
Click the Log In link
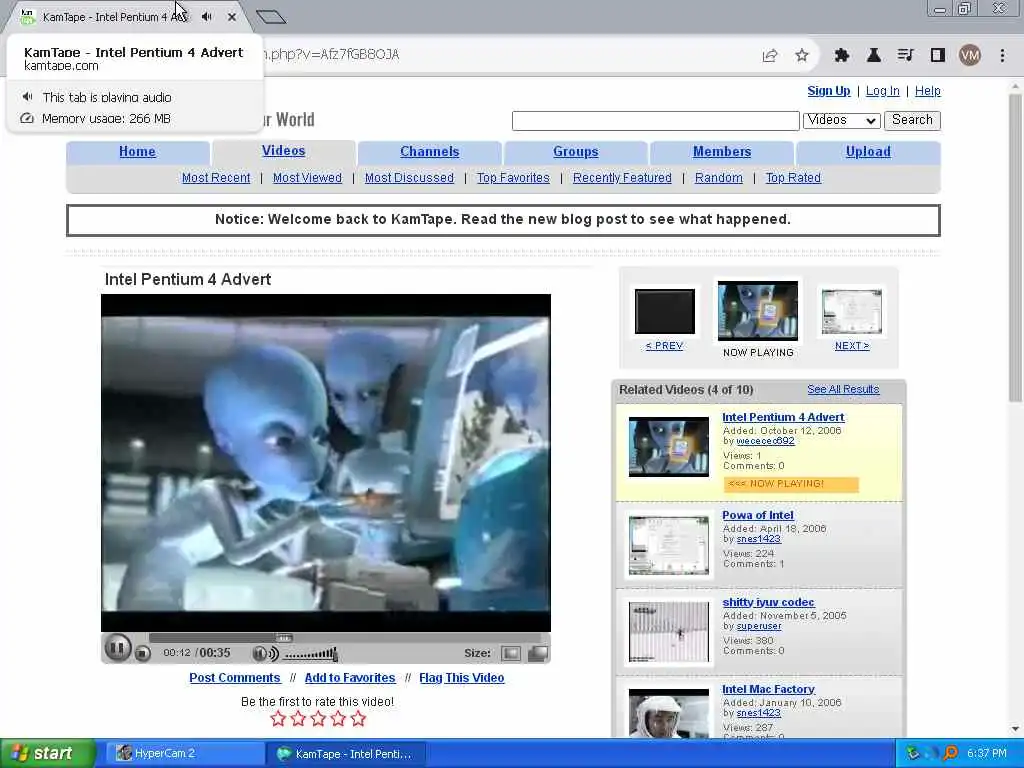pos(882,91)
